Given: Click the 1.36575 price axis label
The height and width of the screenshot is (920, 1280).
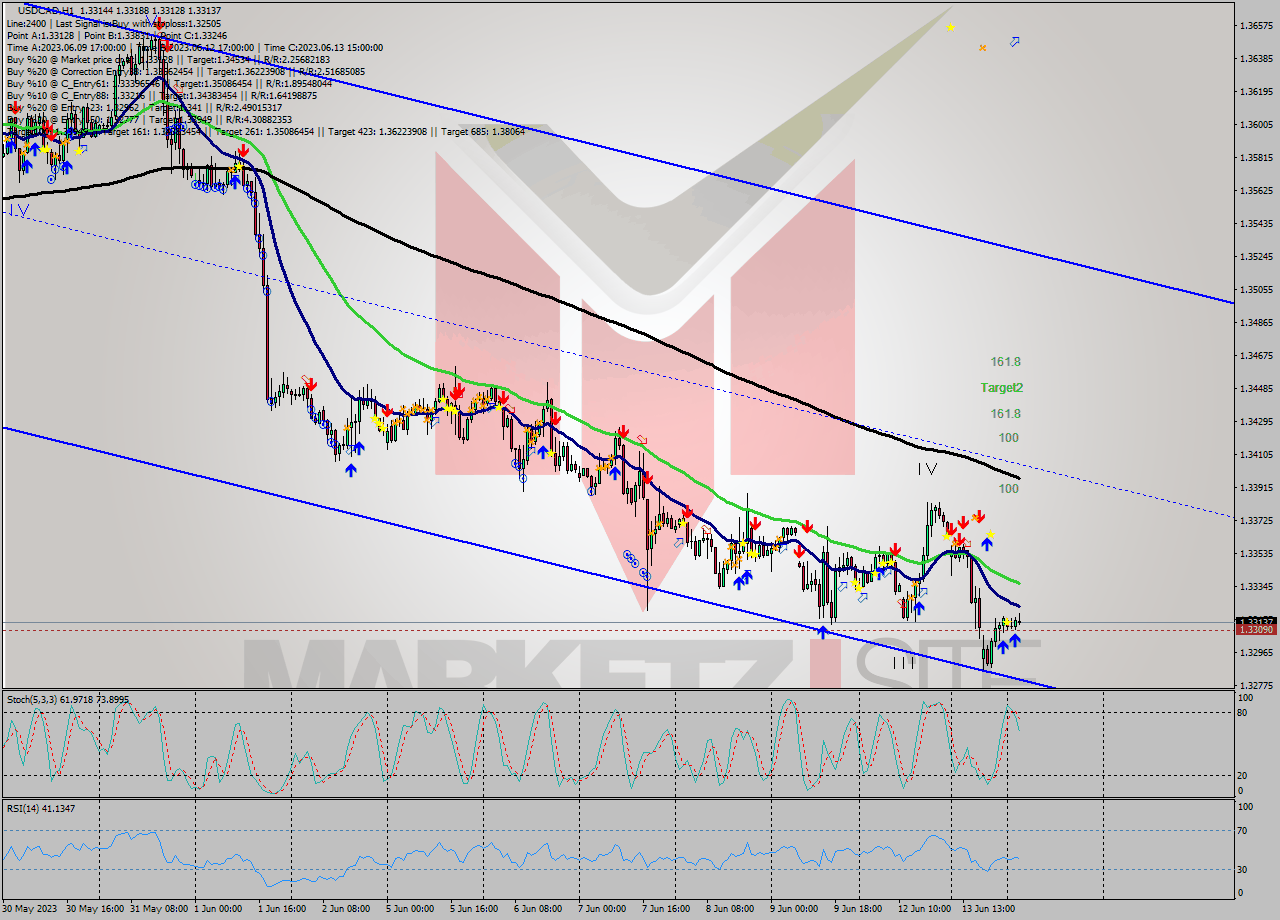Looking at the screenshot, I should point(1255,25).
